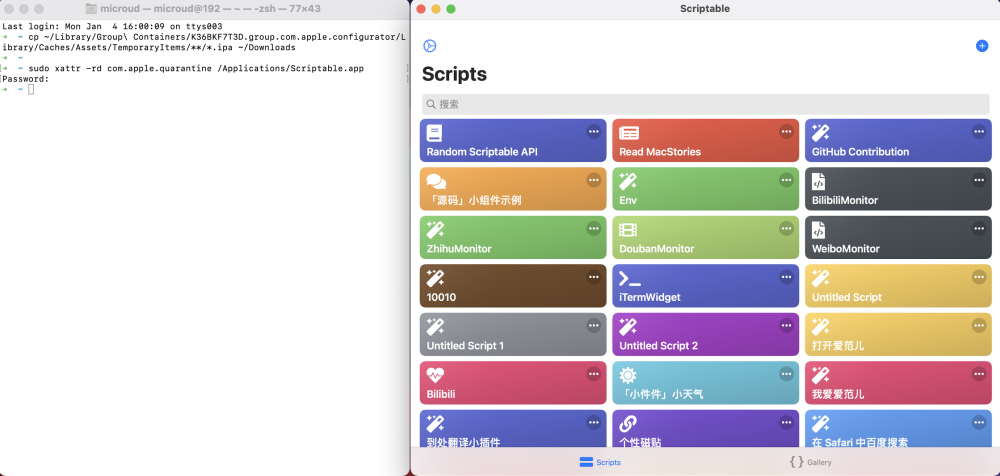Open more options for 打开爱范儿
Screen dimensions: 1000x476
pos(979,325)
